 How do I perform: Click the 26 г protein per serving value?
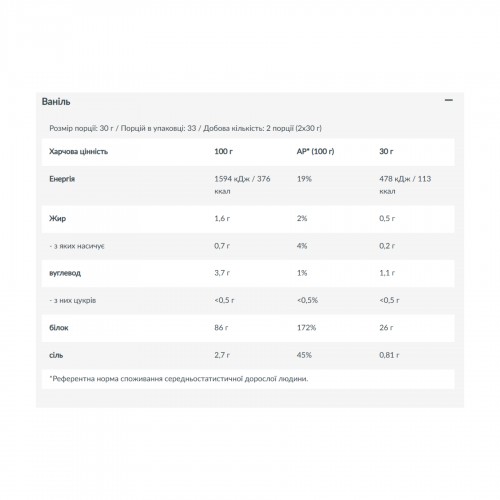click(x=386, y=328)
